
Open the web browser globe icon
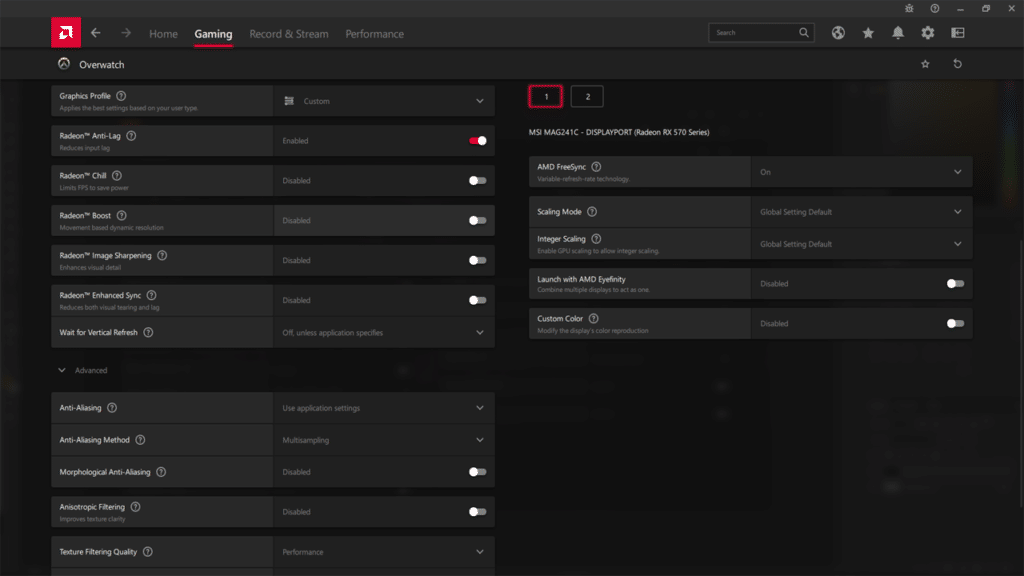[x=838, y=33]
